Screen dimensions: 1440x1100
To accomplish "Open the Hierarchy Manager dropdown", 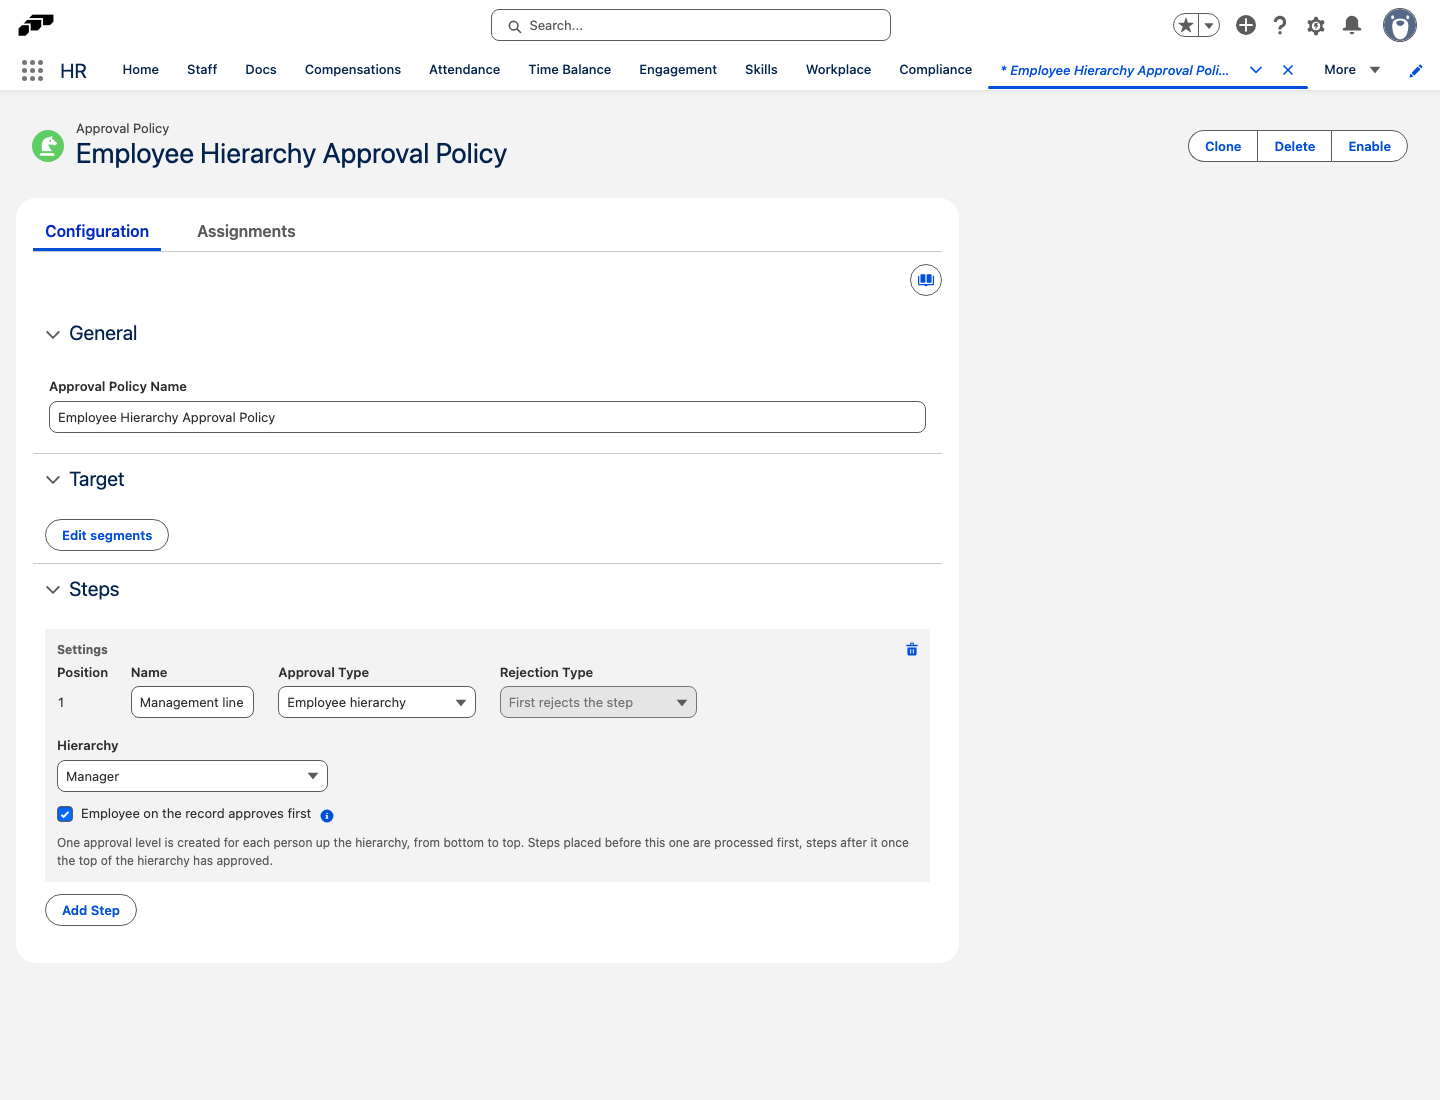I will [x=192, y=776].
